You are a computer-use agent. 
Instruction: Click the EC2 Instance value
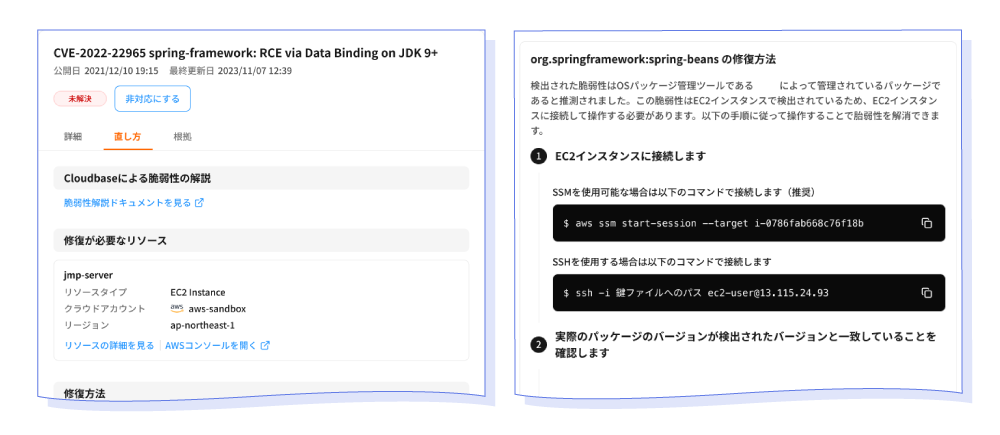click(x=198, y=292)
